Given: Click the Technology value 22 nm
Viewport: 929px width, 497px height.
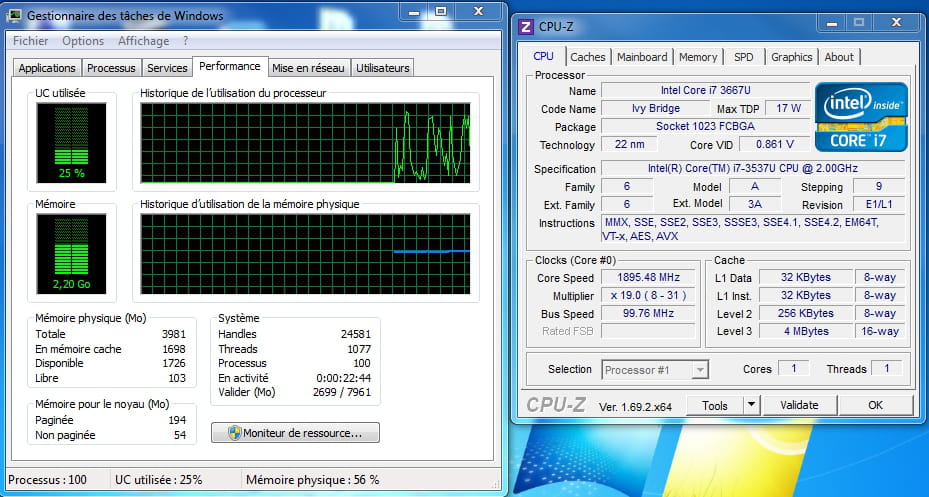Looking at the screenshot, I should tap(629, 145).
